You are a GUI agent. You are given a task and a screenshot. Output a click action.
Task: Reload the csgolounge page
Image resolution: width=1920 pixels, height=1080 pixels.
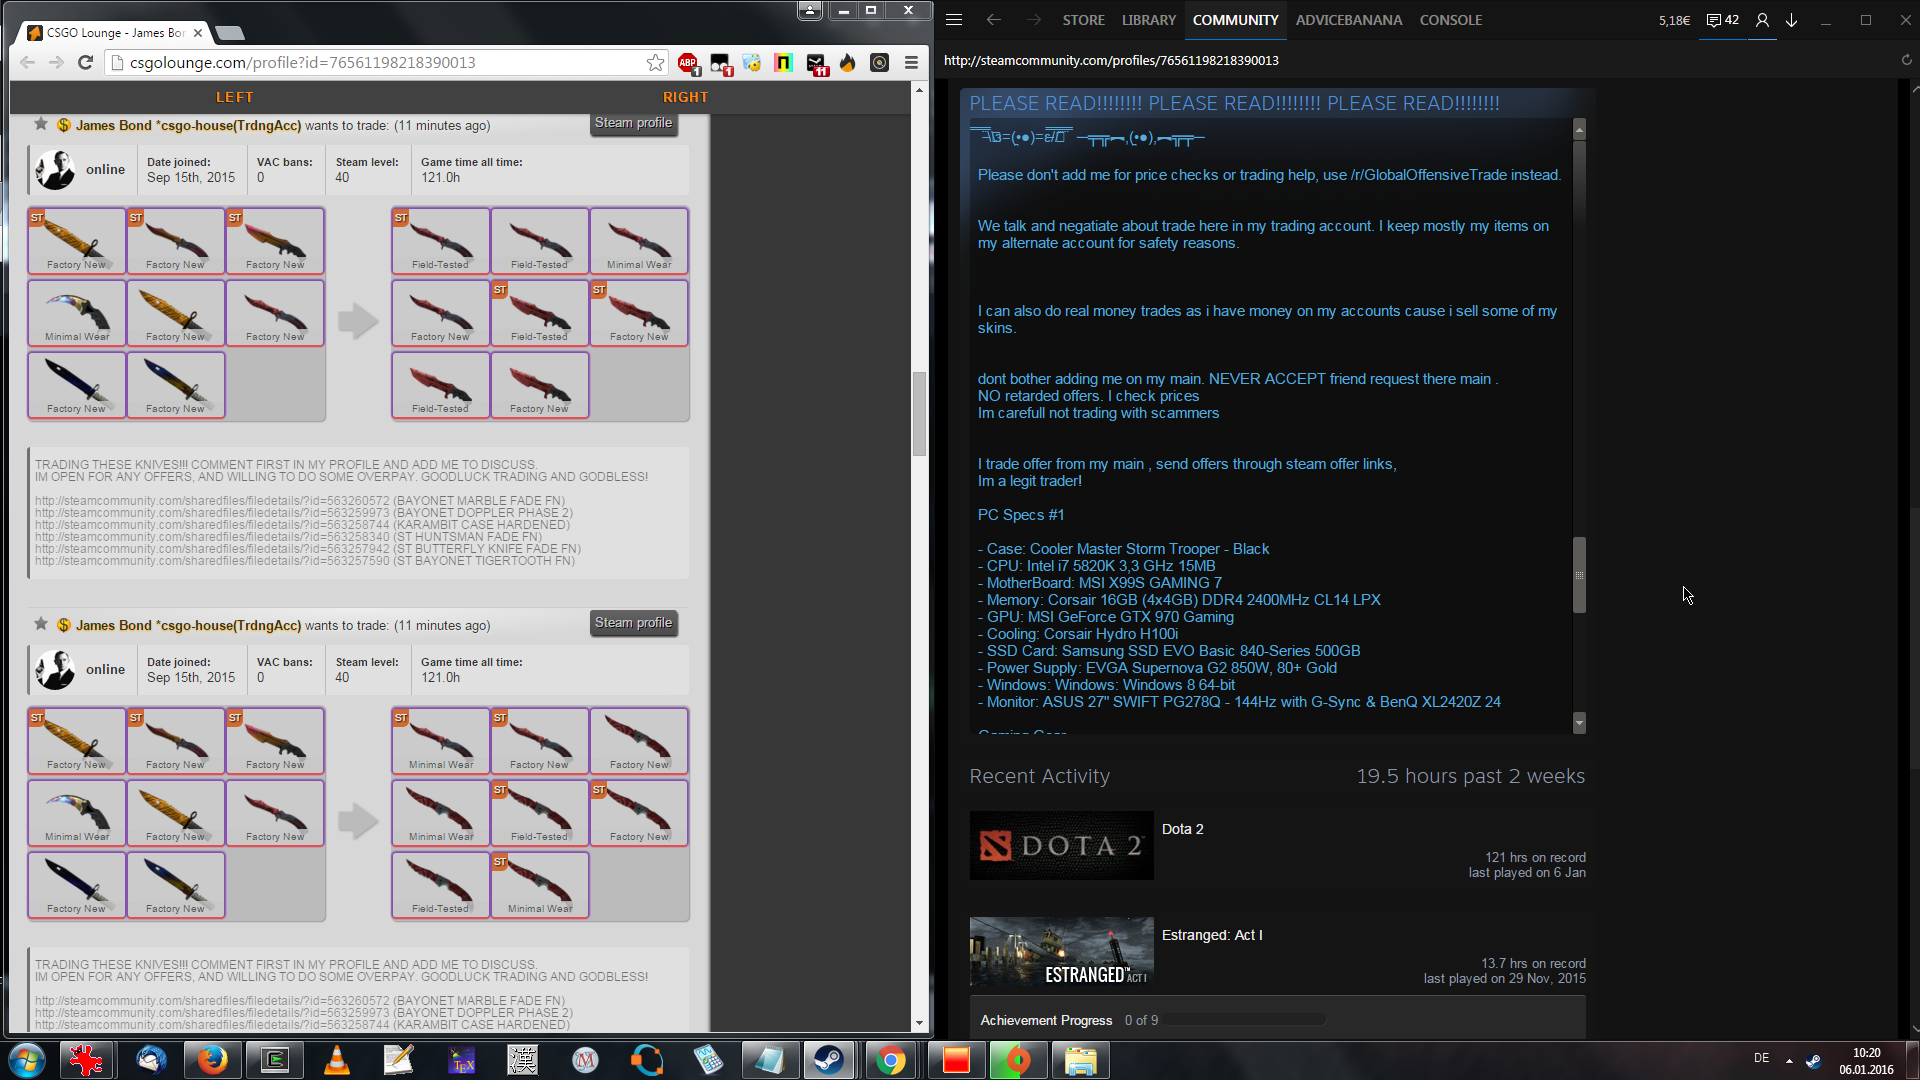point(86,63)
